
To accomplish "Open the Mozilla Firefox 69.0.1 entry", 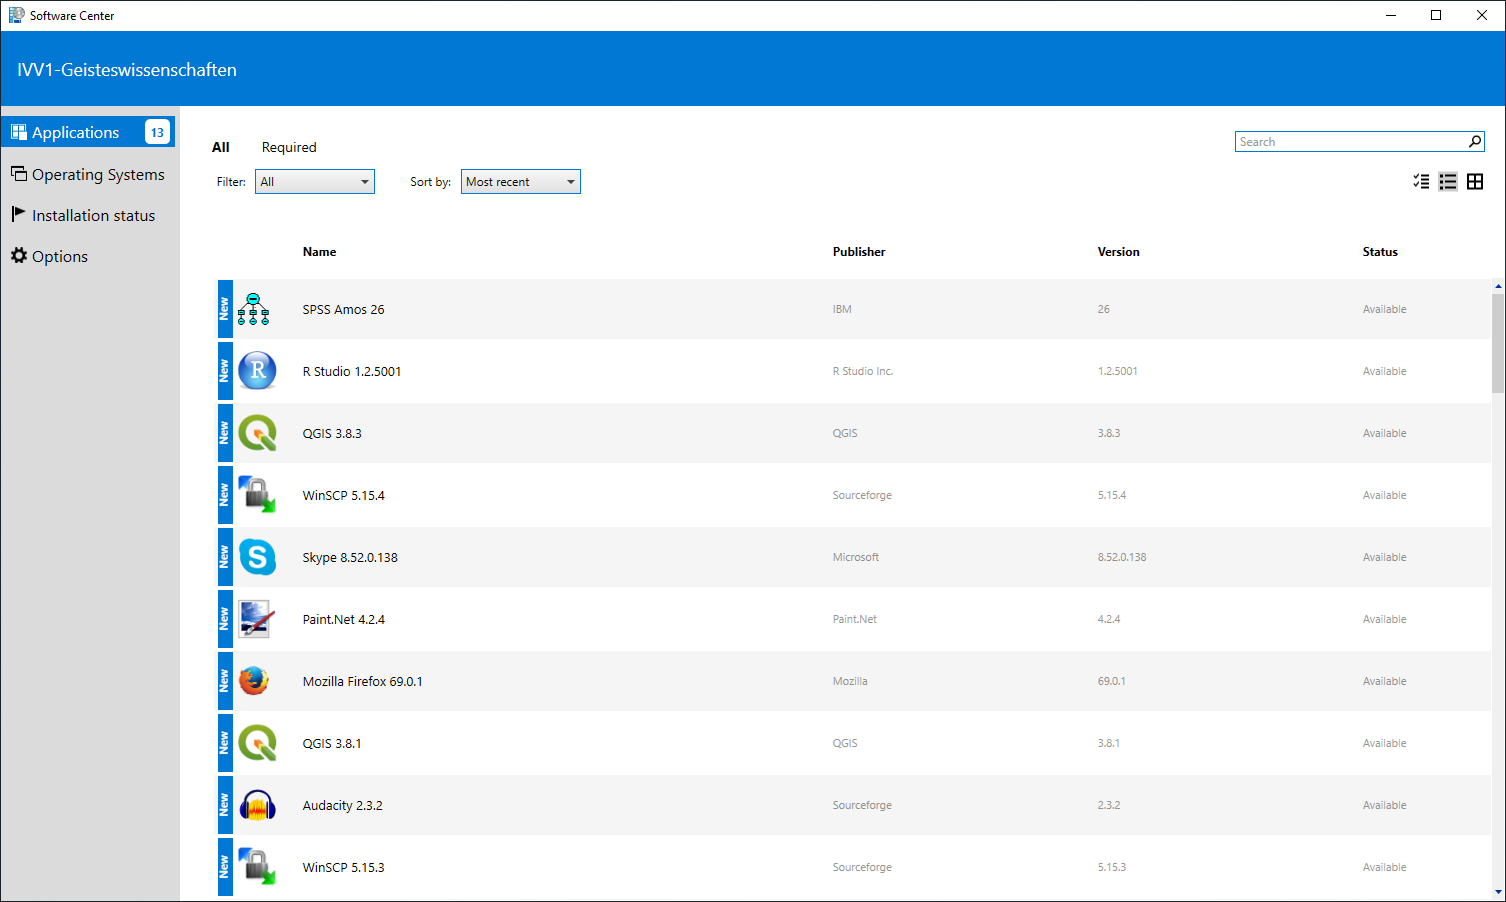I will click(854, 681).
